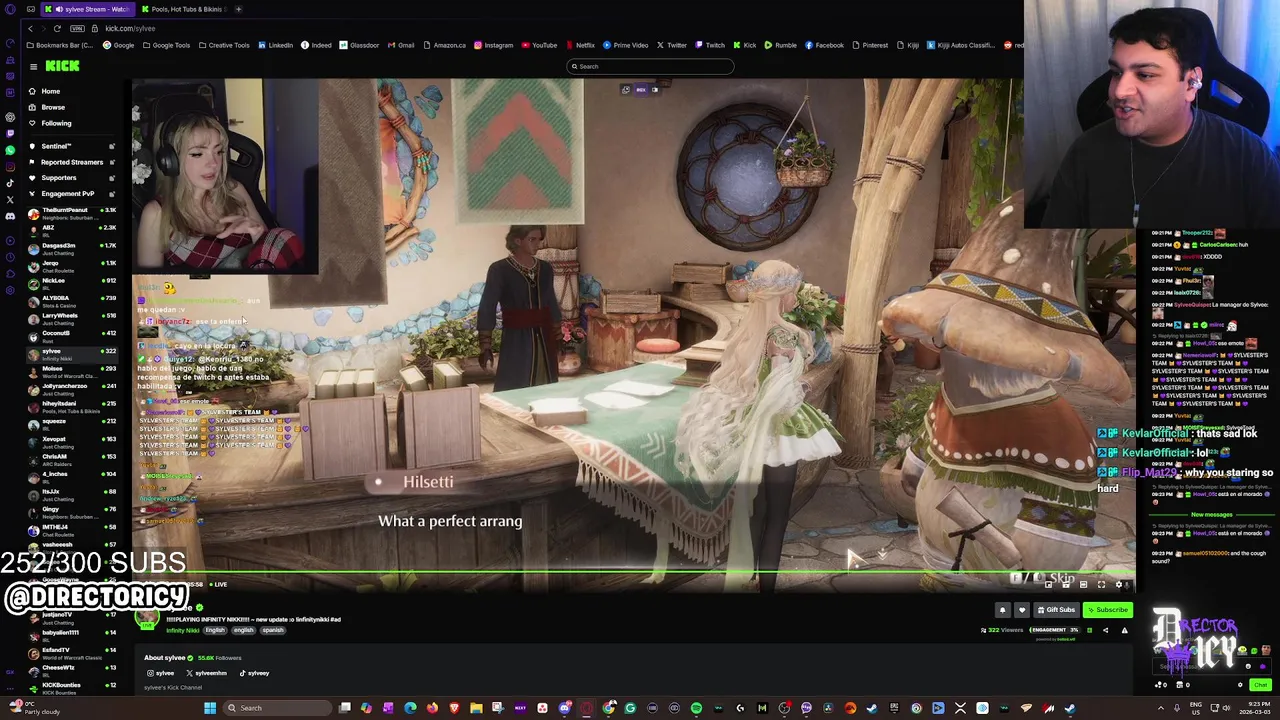Screen dimensions: 1280x720
Task: Open the Pinterest bookmark
Action: tap(870, 45)
